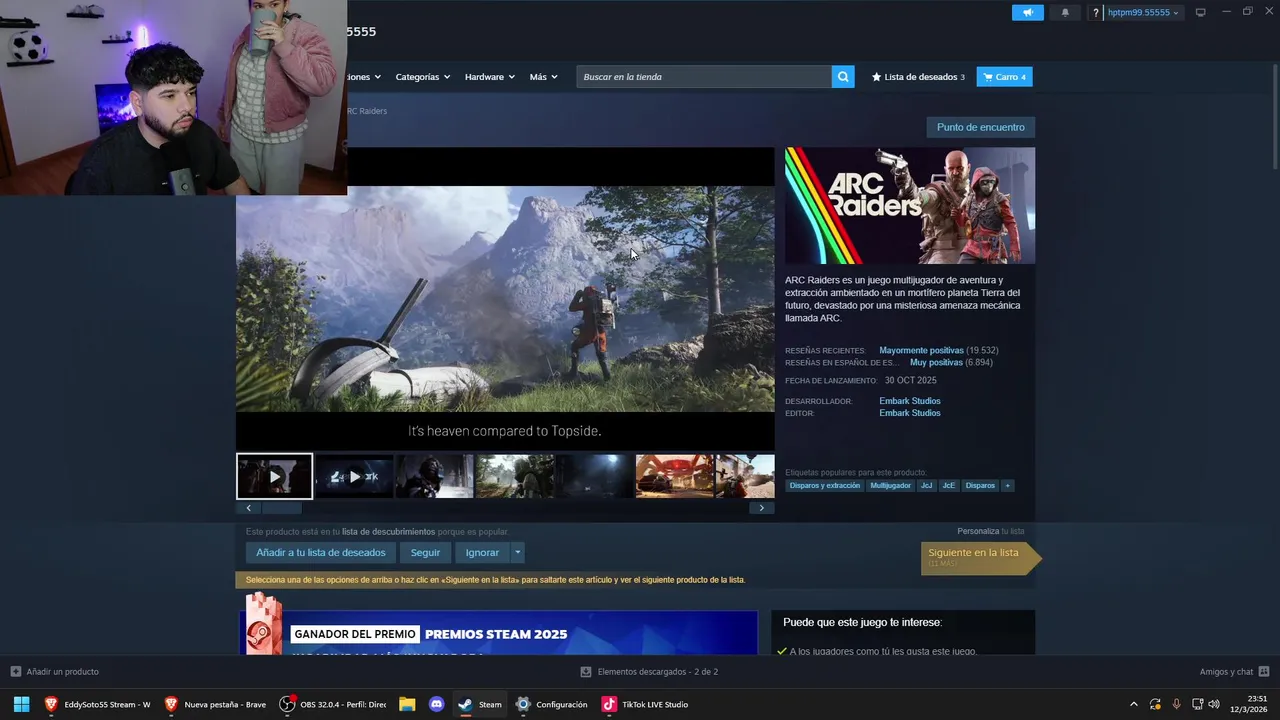Screen dimensions: 1280x720
Task: Expand the Categorías menu
Action: (422, 77)
